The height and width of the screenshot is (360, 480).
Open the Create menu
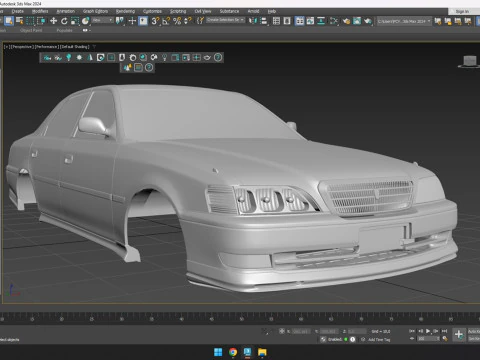coord(18,11)
